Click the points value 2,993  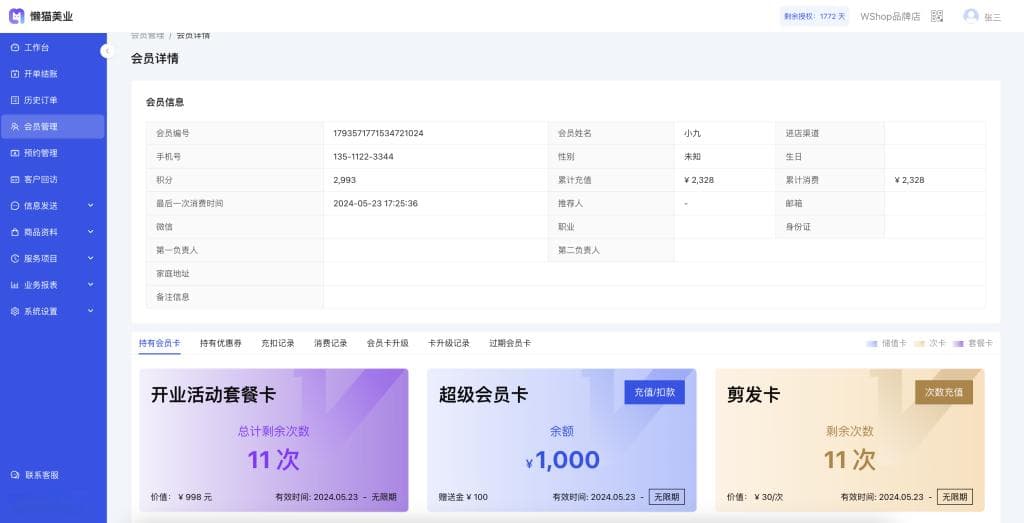(x=344, y=180)
